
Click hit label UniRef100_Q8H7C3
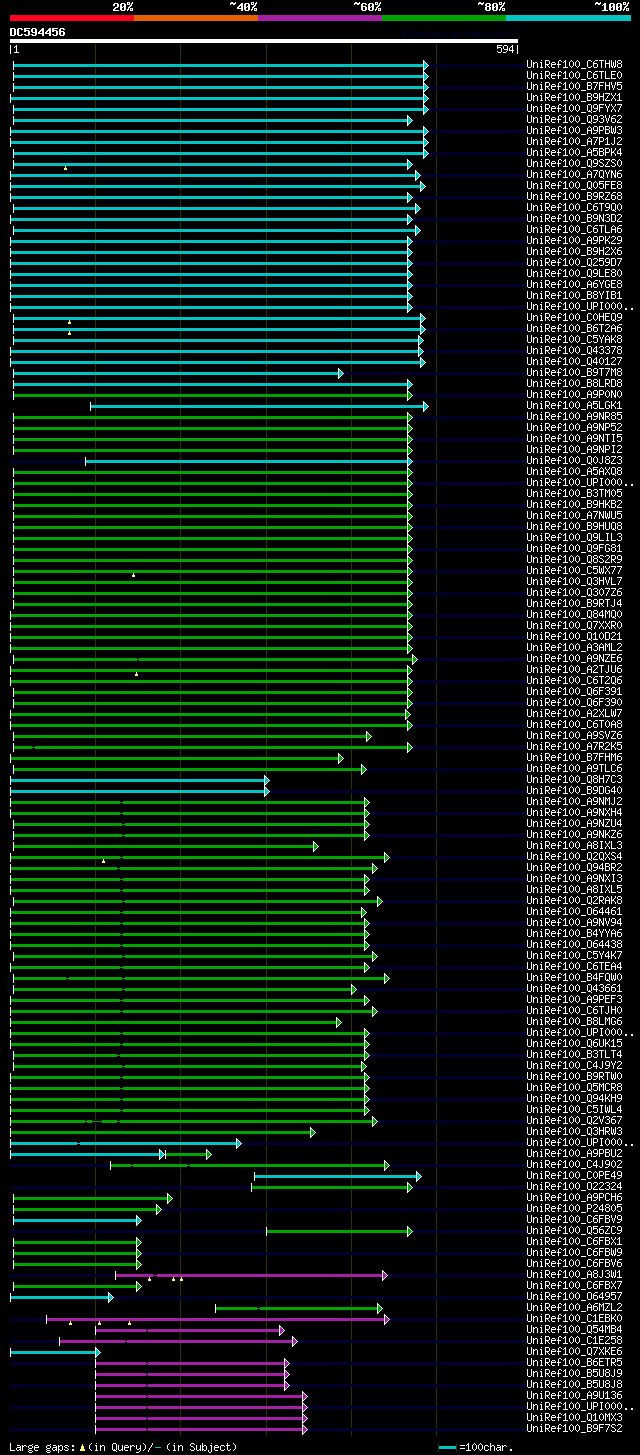(574, 779)
